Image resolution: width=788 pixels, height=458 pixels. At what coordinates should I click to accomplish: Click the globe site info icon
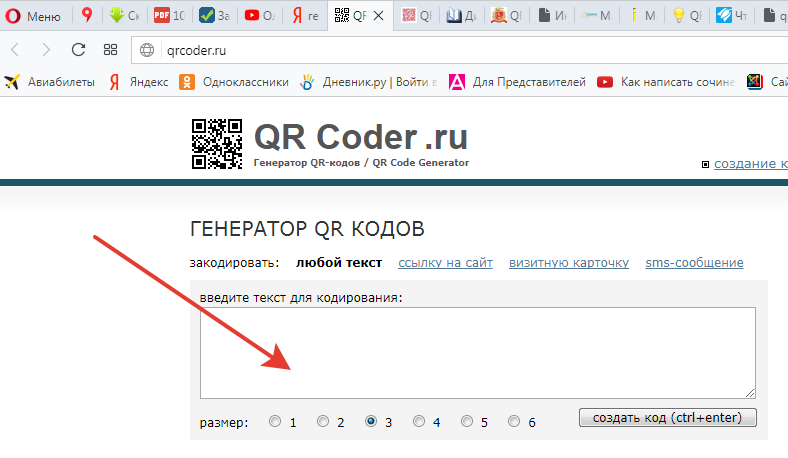(147, 50)
